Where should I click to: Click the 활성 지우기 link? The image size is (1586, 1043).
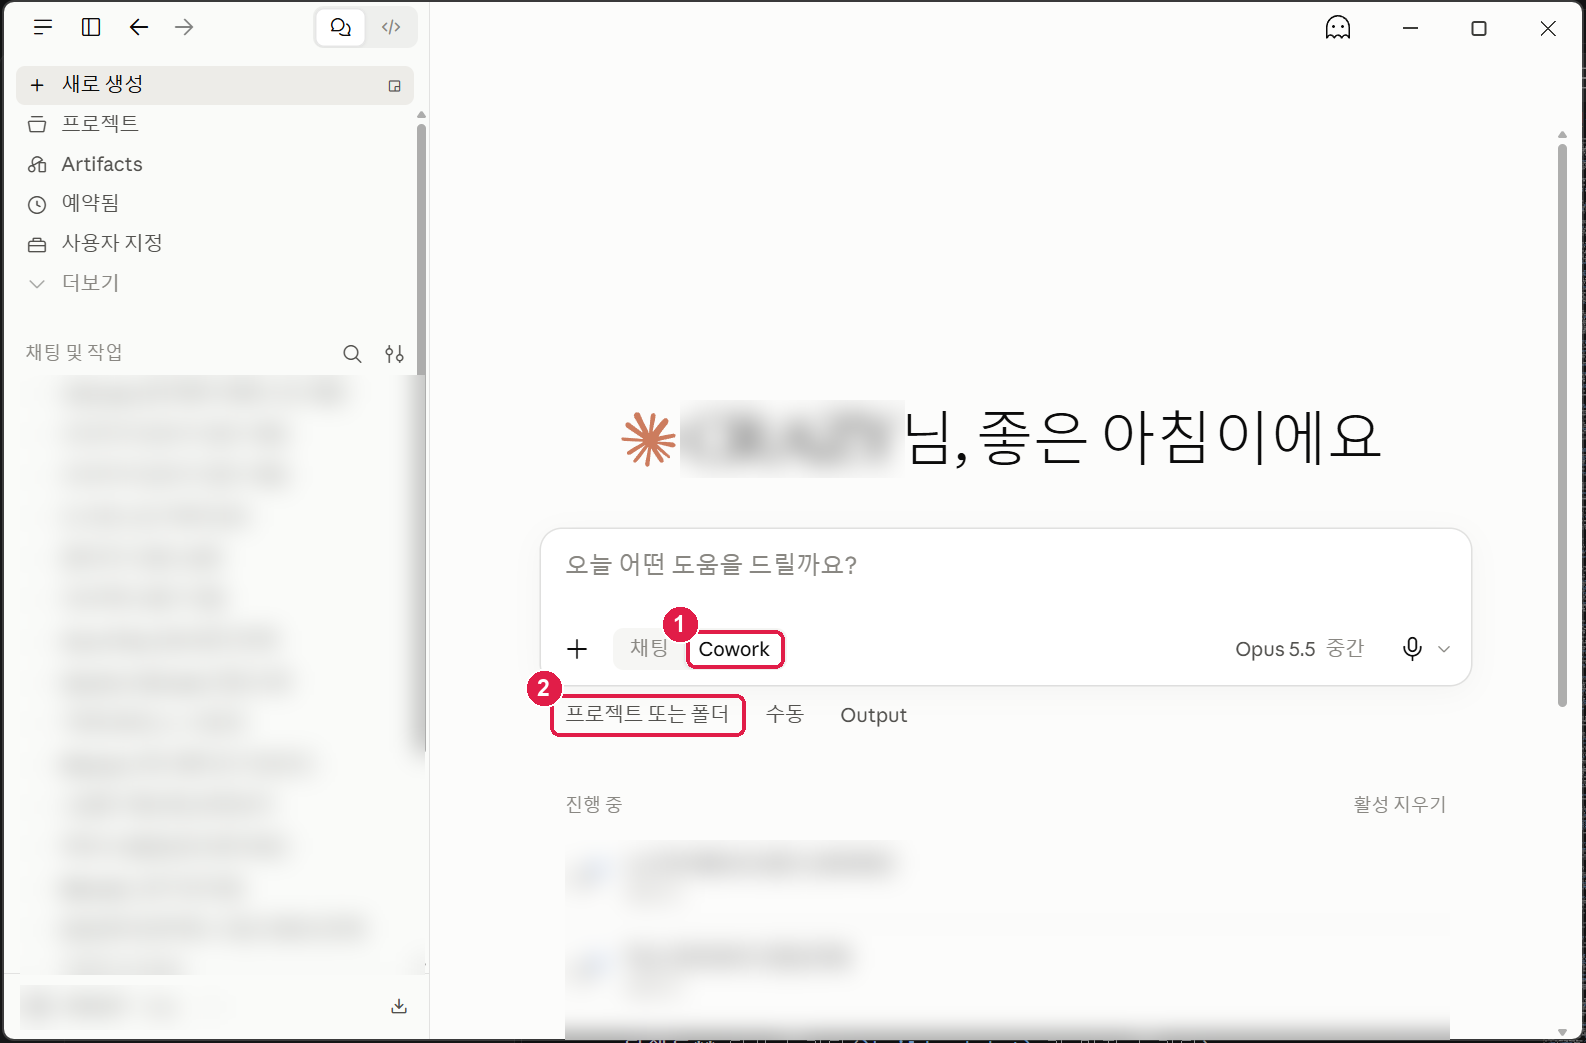[x=1399, y=804]
